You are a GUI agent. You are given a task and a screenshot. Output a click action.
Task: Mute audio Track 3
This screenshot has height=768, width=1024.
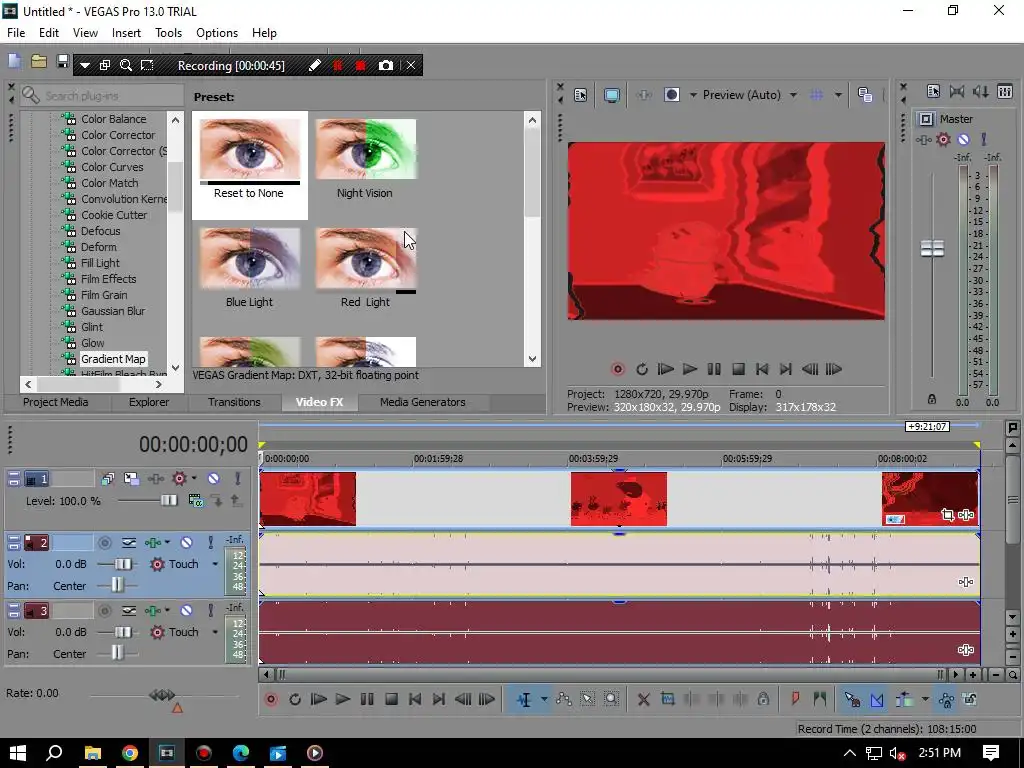[186, 611]
